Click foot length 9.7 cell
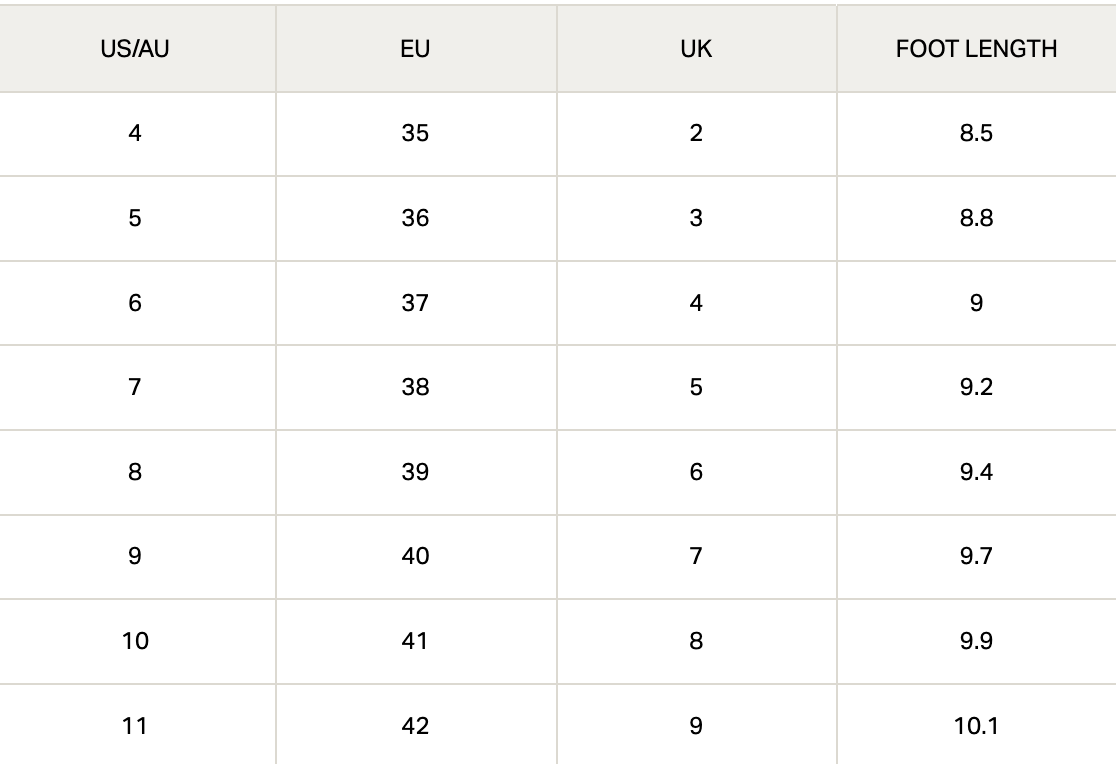 click(x=976, y=556)
